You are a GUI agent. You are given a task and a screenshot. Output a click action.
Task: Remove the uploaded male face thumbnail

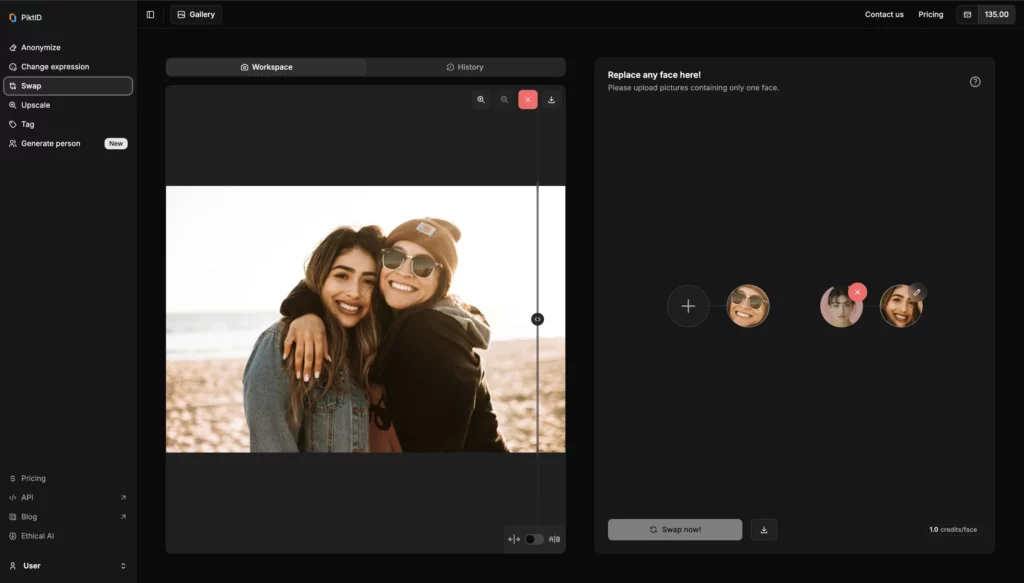[857, 292]
